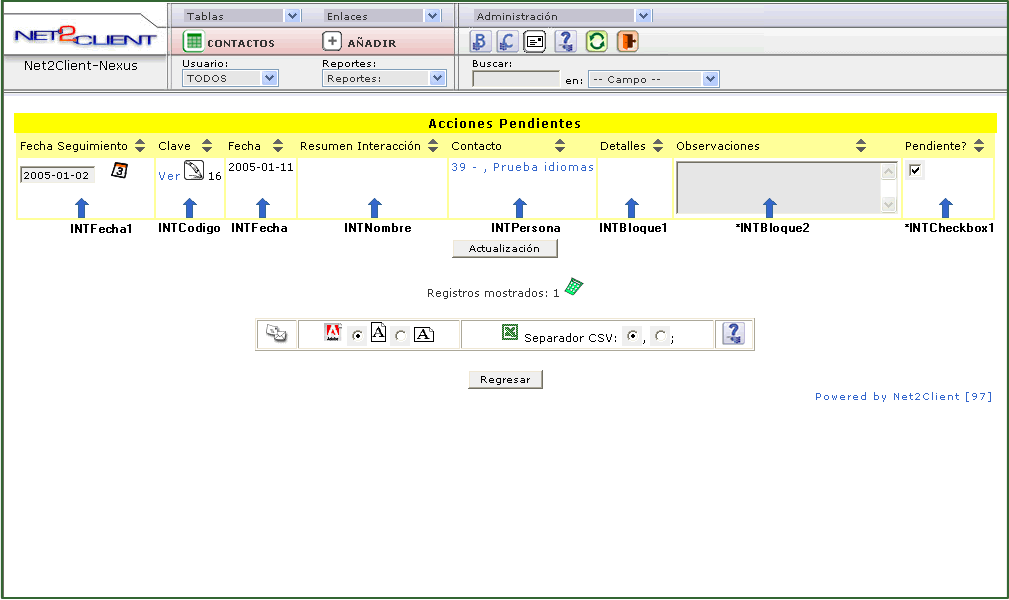Open the Tablas menu
Image resolution: width=1009 pixels, height=600 pixels.
pyautogui.click(x=242, y=16)
